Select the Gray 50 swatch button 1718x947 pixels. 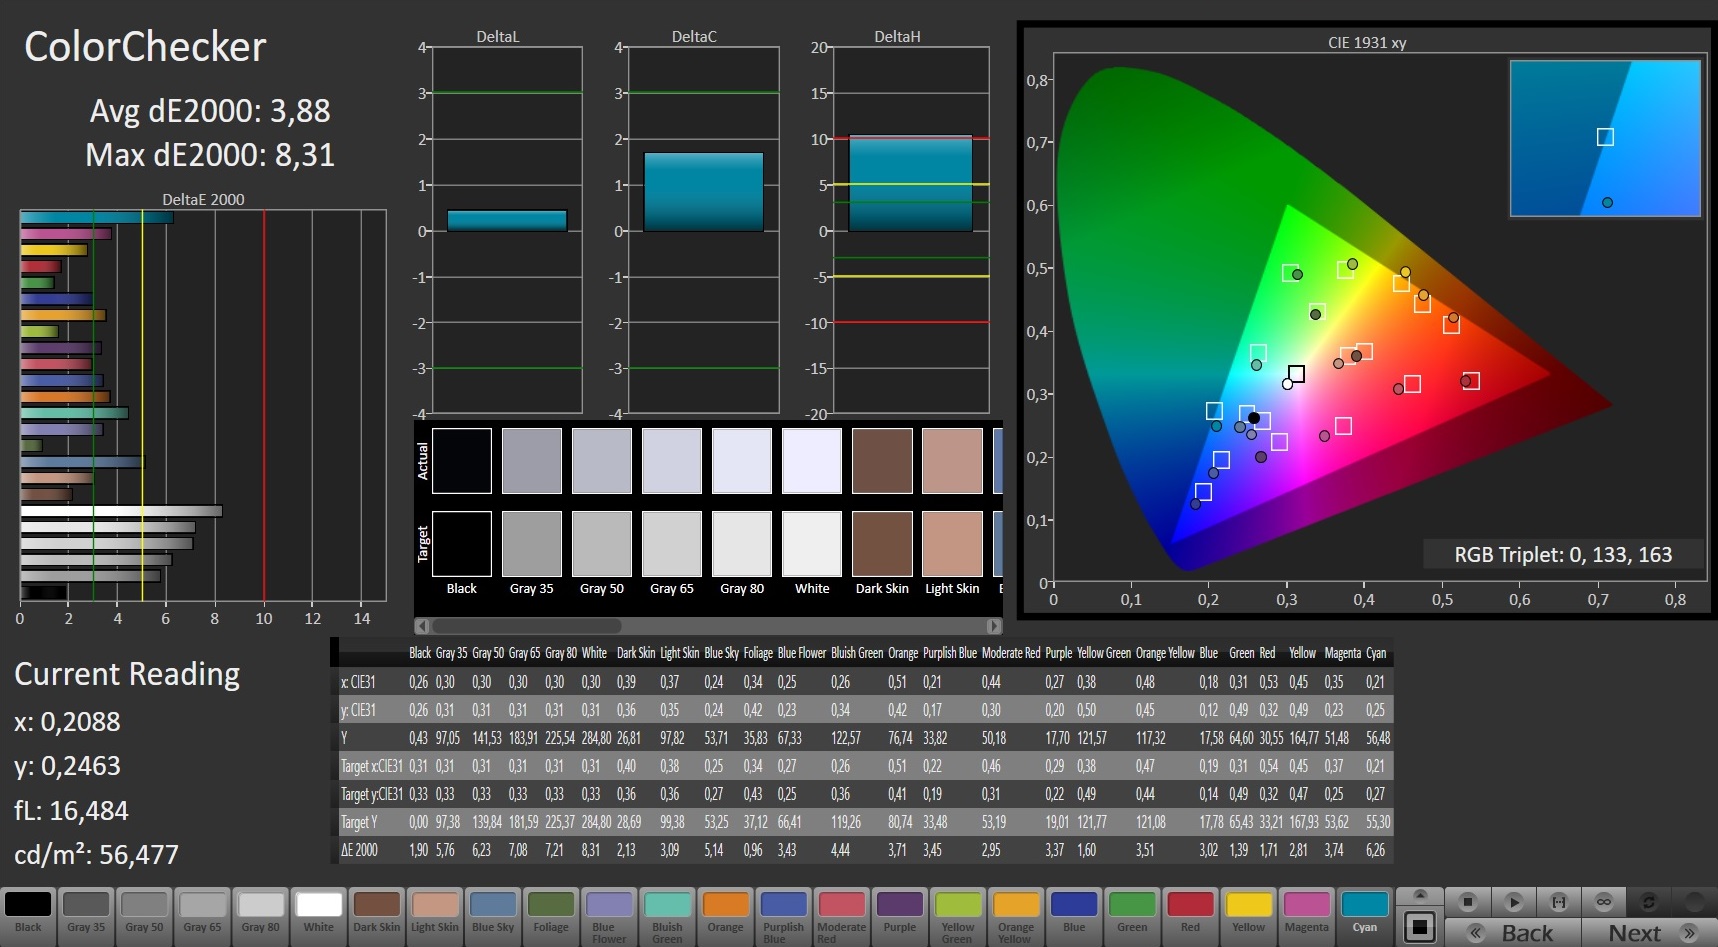pyautogui.click(x=144, y=916)
